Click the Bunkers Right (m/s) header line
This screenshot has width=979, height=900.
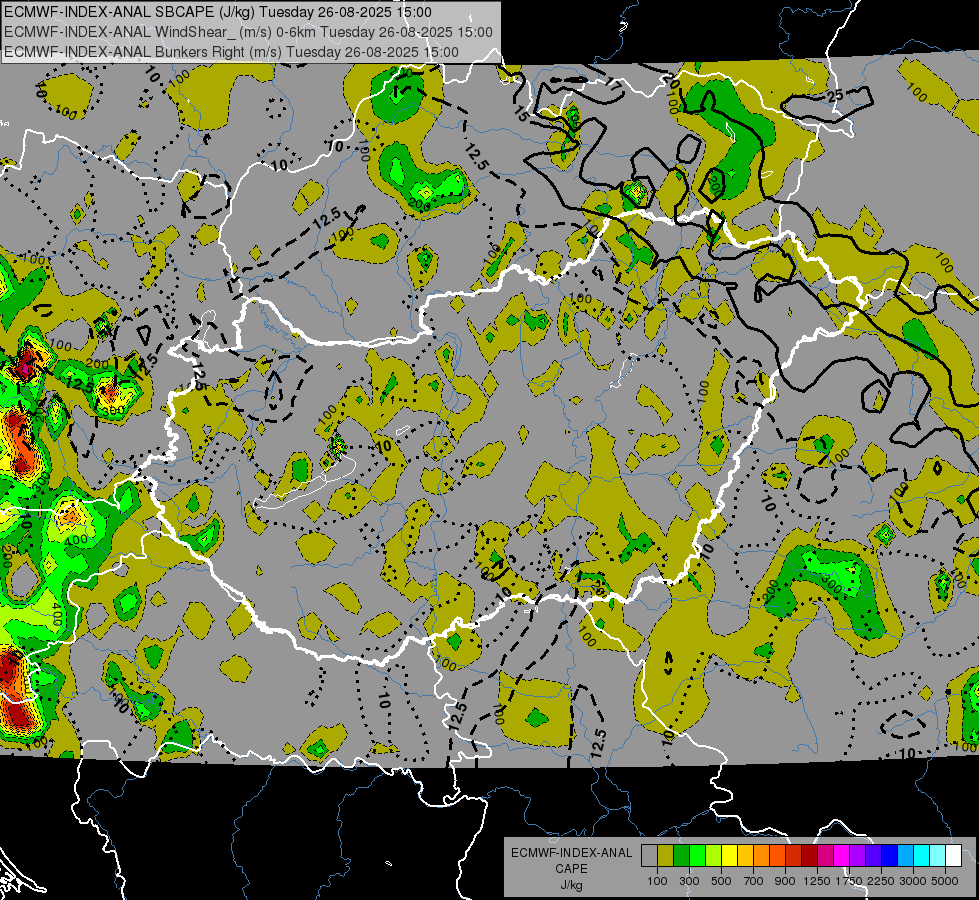(x=231, y=52)
